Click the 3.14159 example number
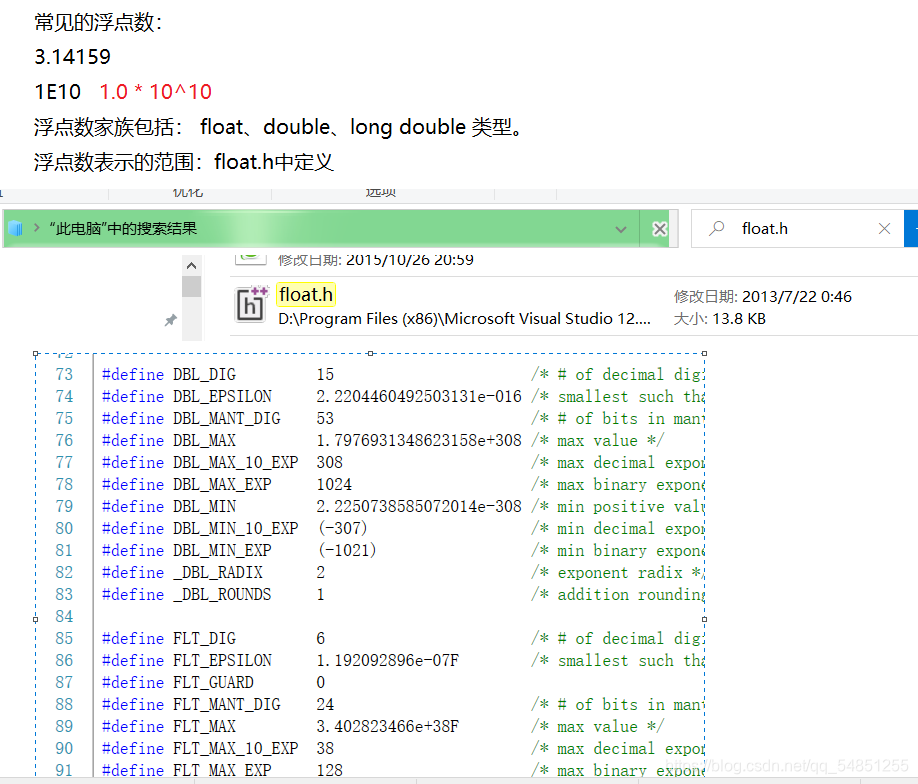The image size is (918, 784). coord(73,57)
